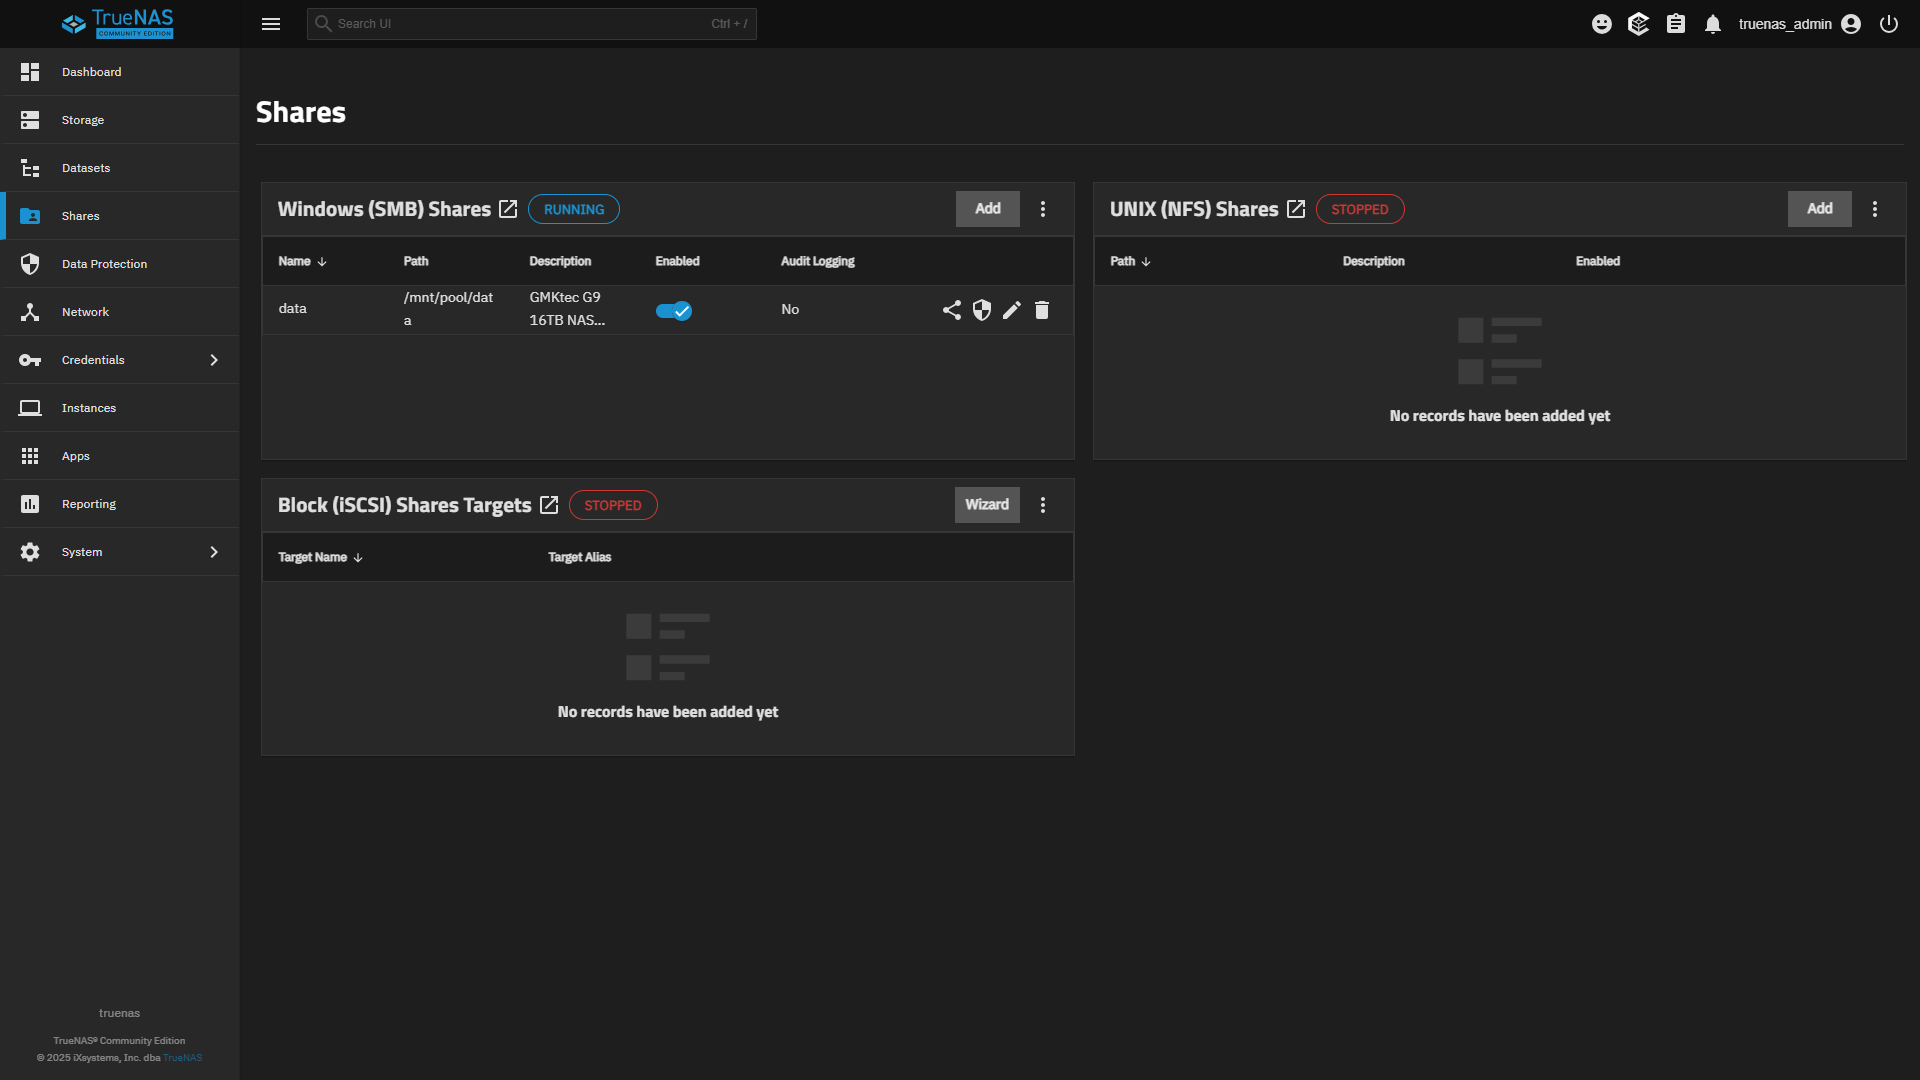Expand the Credentials sidebar submenu
1920x1080 pixels.
(x=213, y=360)
